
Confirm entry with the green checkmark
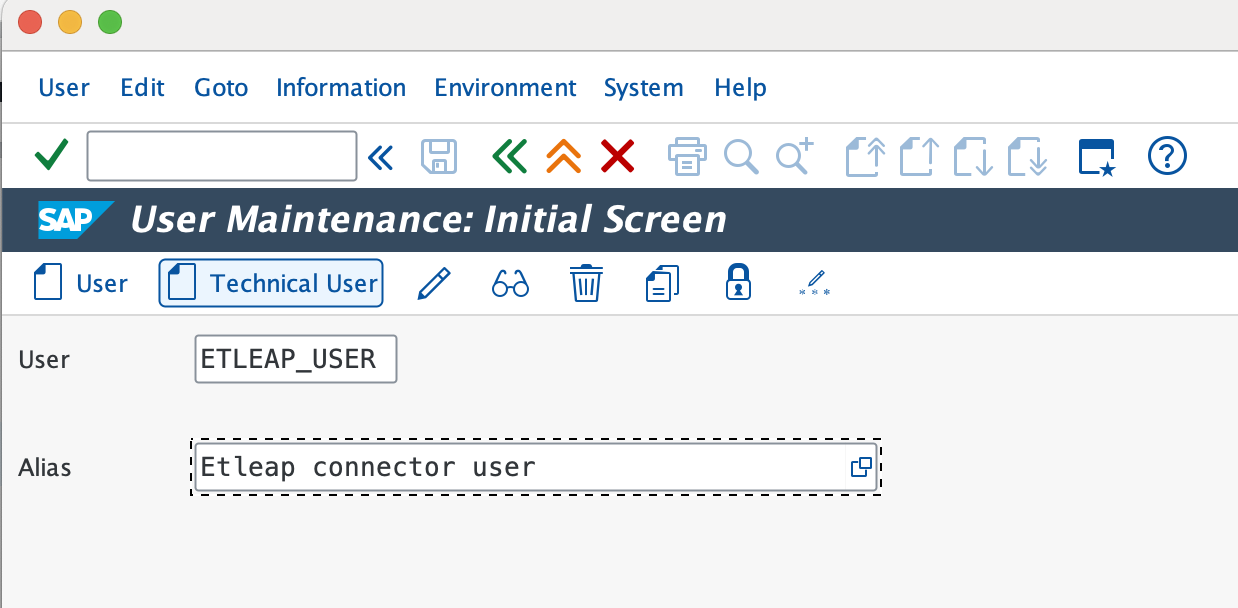(x=50, y=156)
